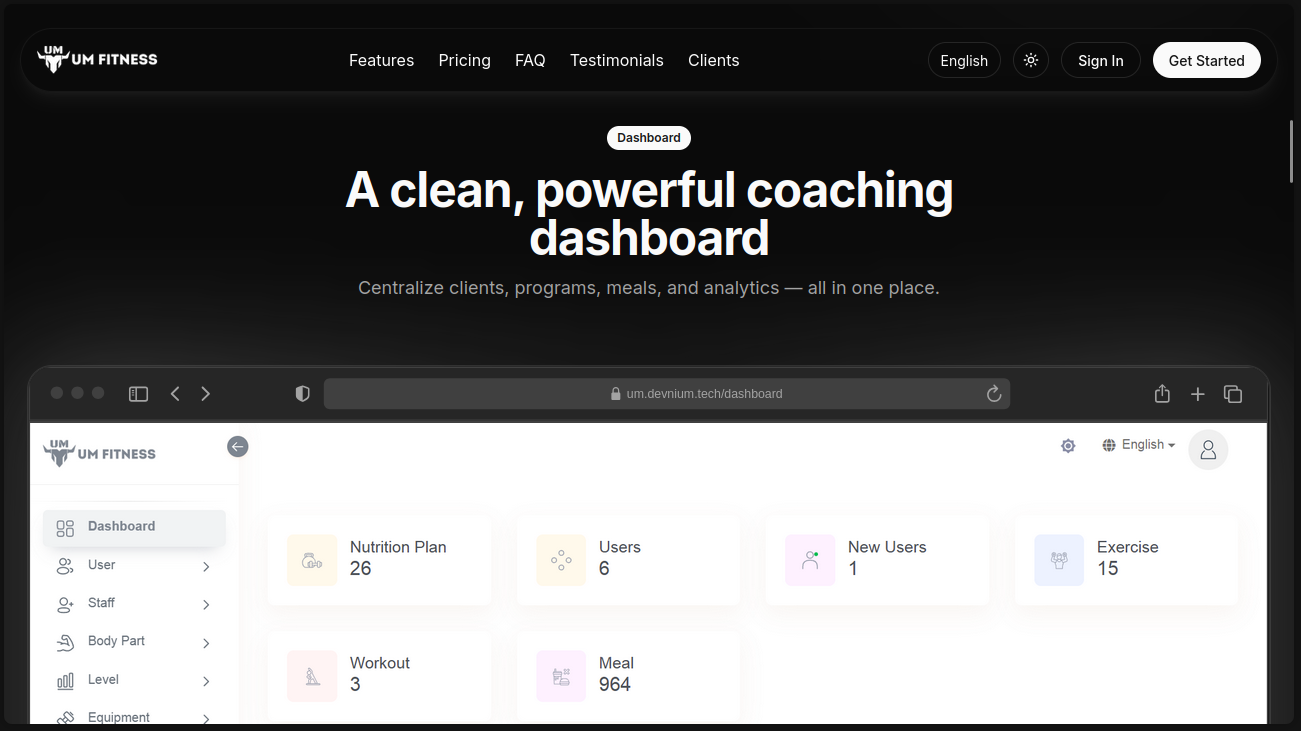Click the page vertical scrollbar thumb
The height and width of the screenshot is (731, 1301).
[x=1291, y=150]
